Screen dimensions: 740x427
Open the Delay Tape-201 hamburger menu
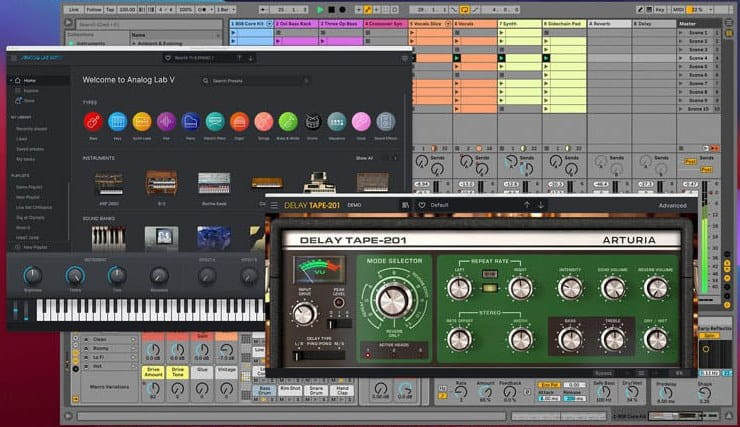tap(274, 205)
